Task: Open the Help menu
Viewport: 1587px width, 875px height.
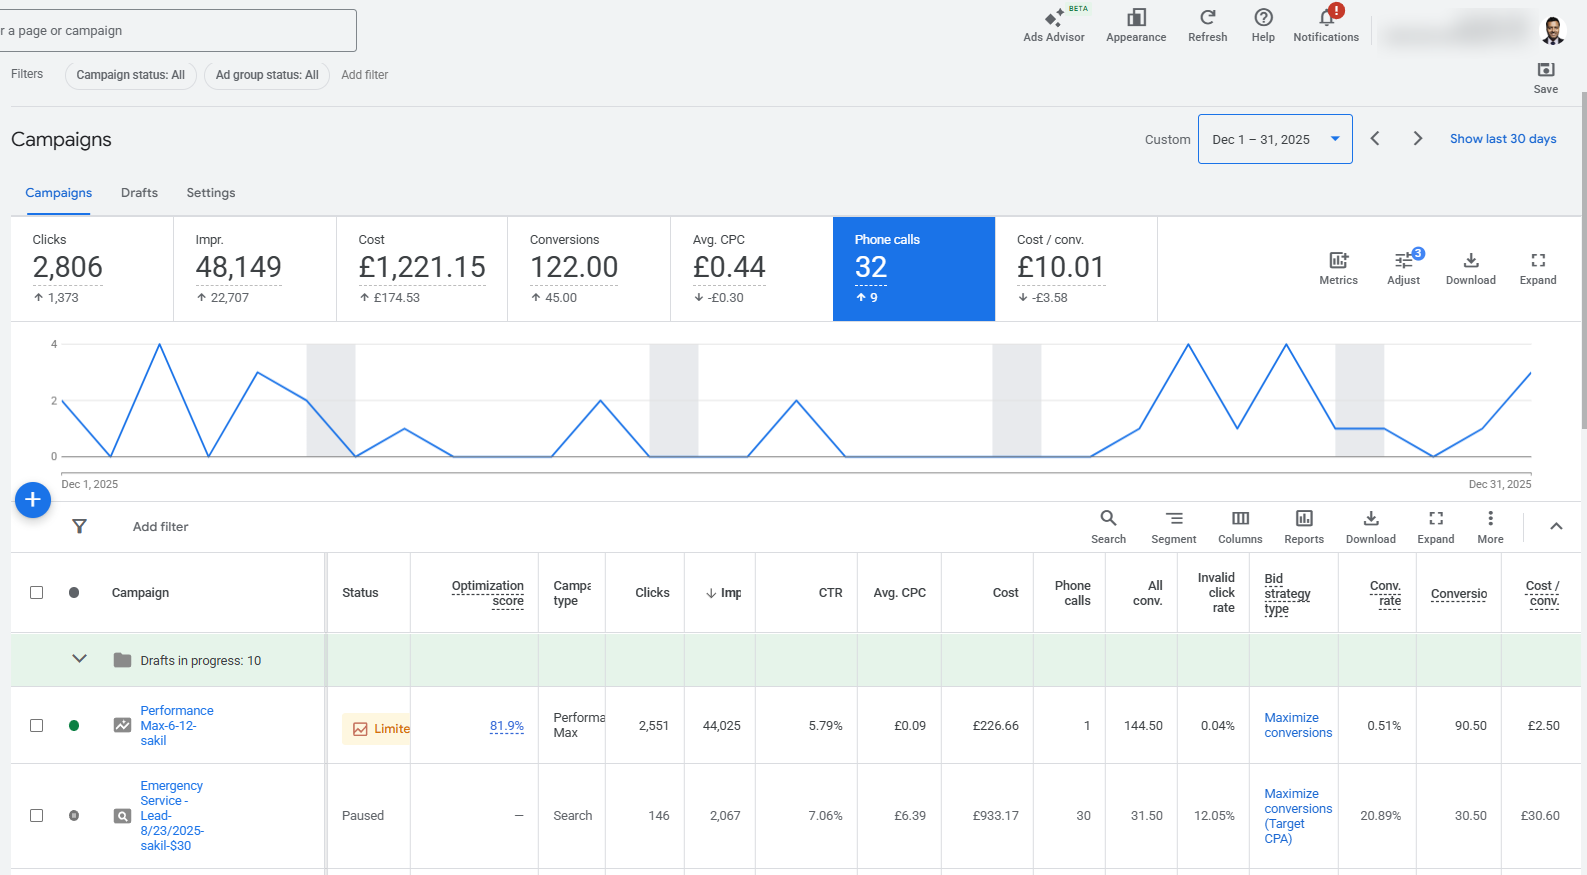Action: click(1263, 26)
